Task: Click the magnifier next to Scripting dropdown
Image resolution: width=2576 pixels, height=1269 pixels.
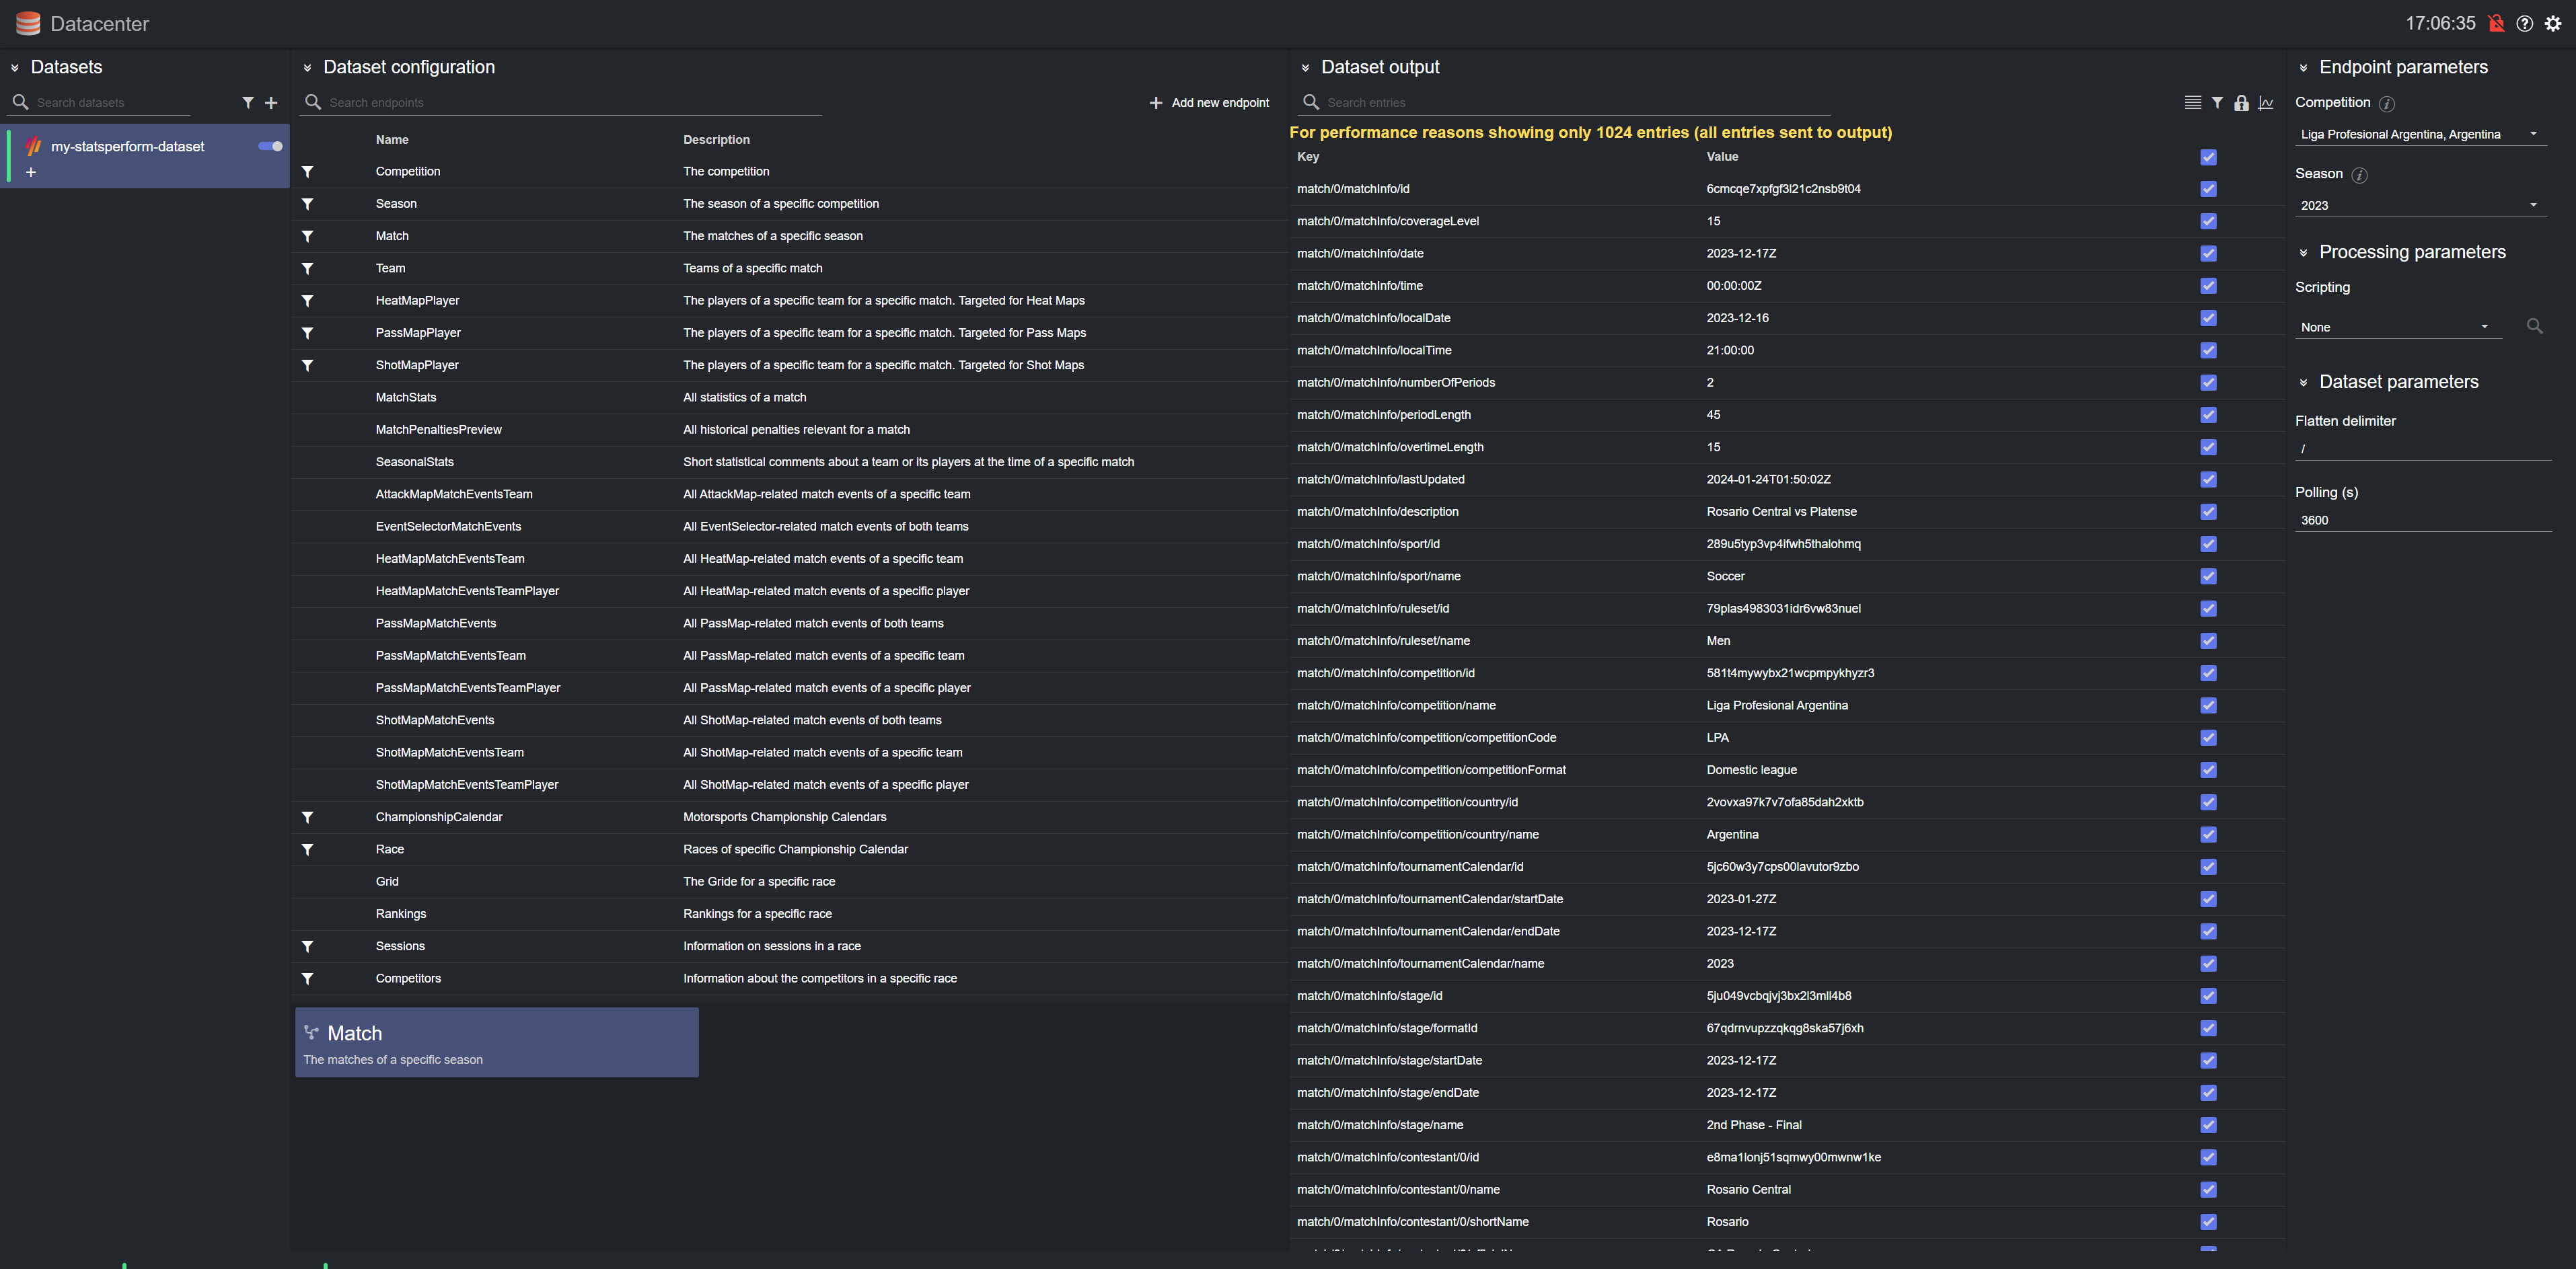Action: coord(2534,326)
